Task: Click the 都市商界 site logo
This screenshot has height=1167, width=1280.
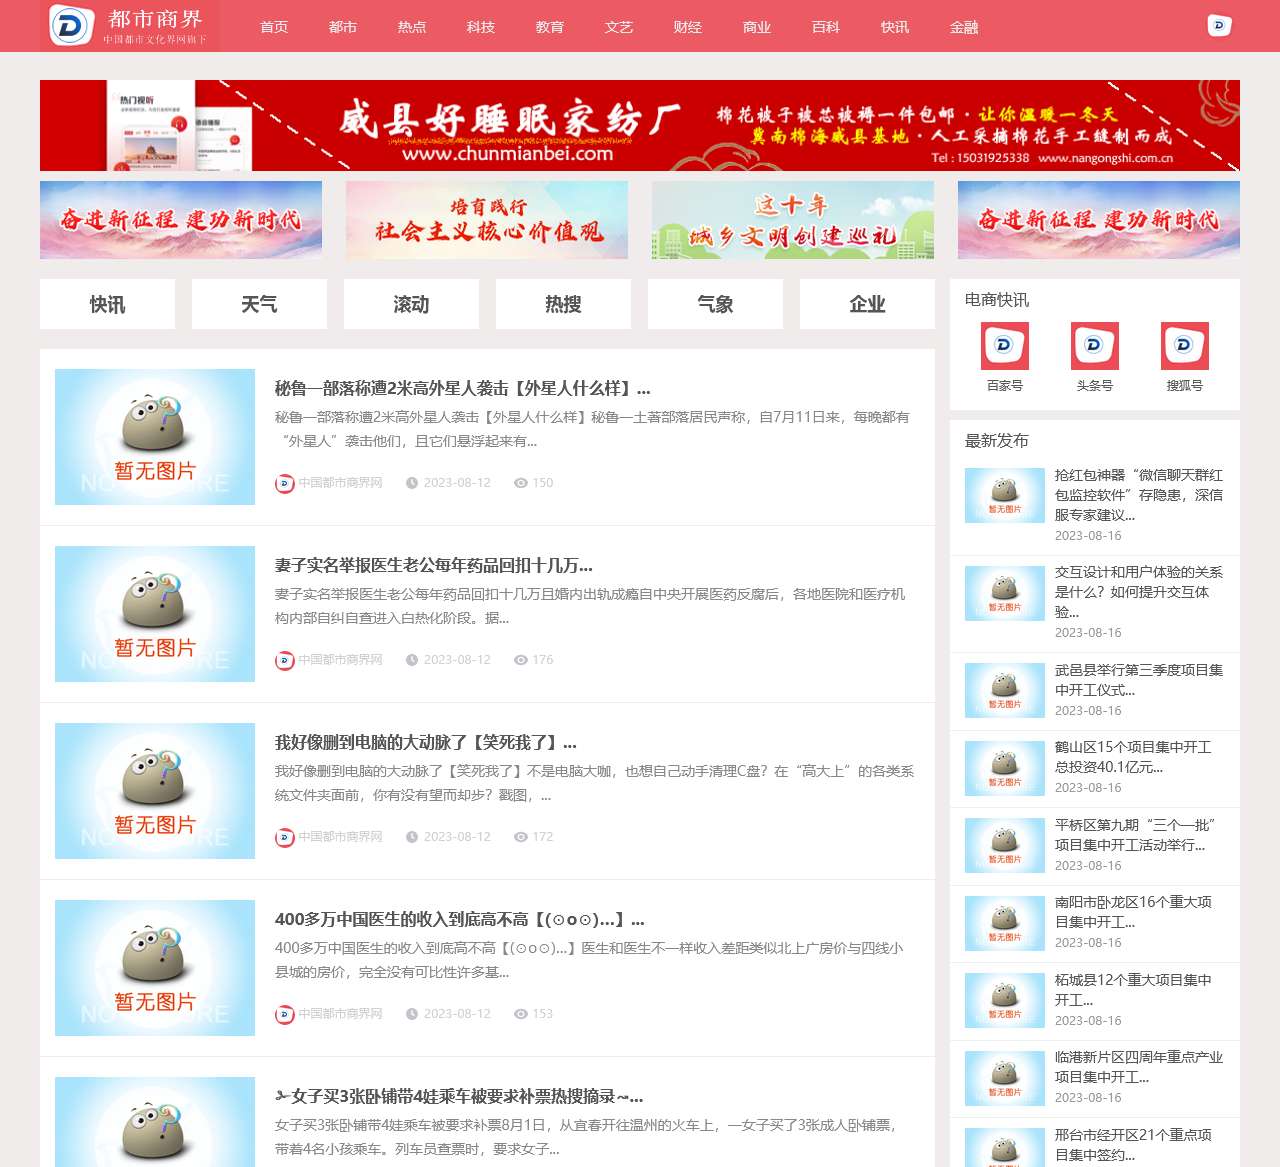Action: 130,26
